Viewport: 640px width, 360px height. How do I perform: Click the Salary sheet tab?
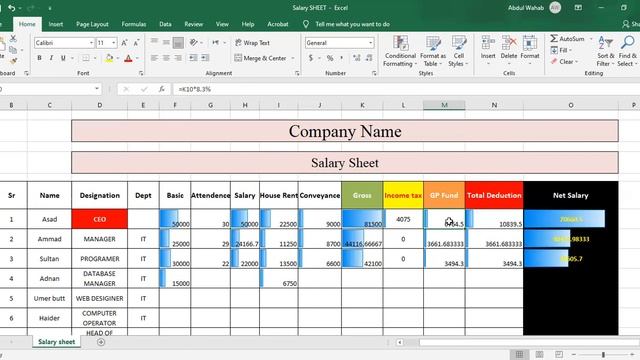pos(56,342)
